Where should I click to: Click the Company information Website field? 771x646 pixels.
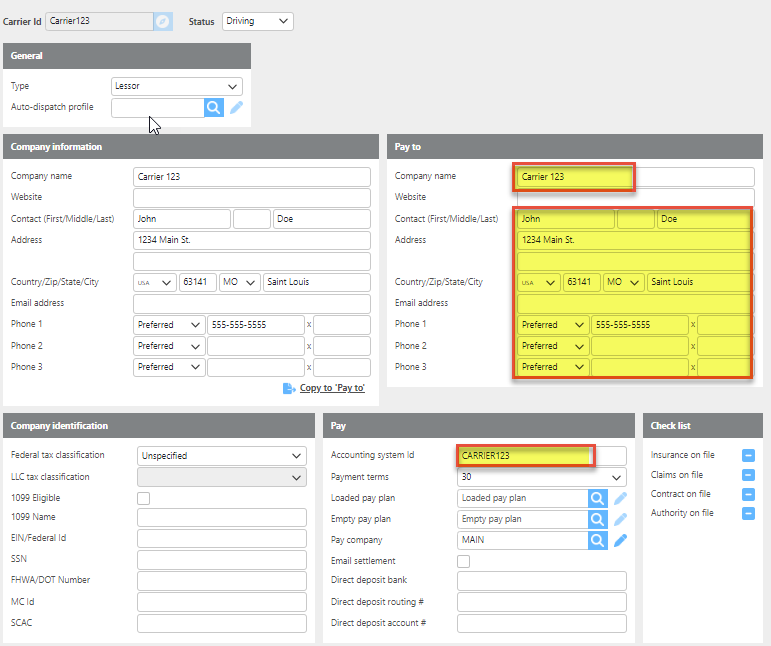pyautogui.click(x=251, y=197)
